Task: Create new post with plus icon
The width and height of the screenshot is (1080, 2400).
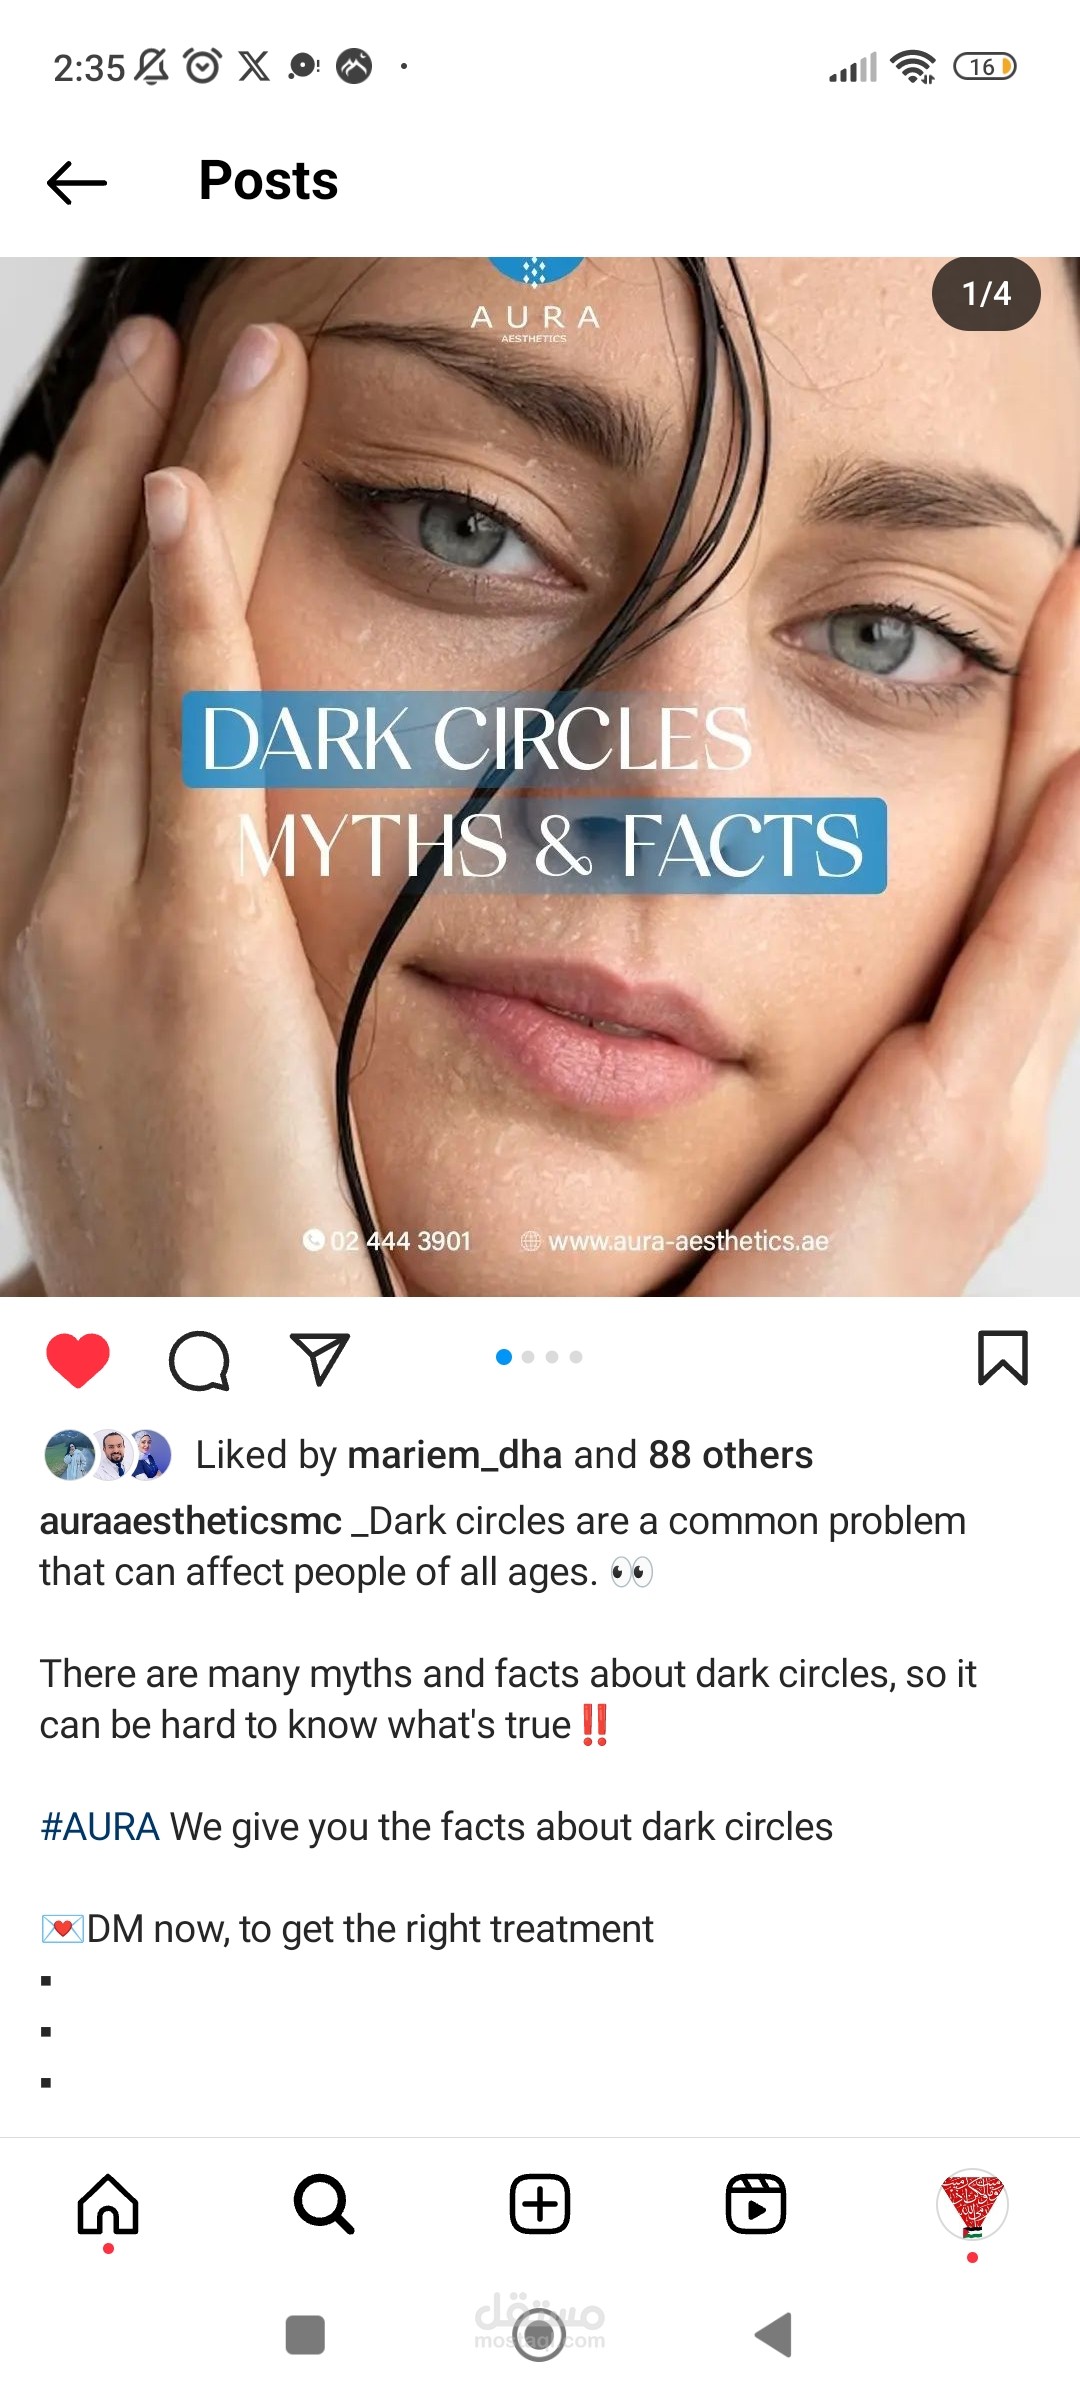Action: [540, 2204]
